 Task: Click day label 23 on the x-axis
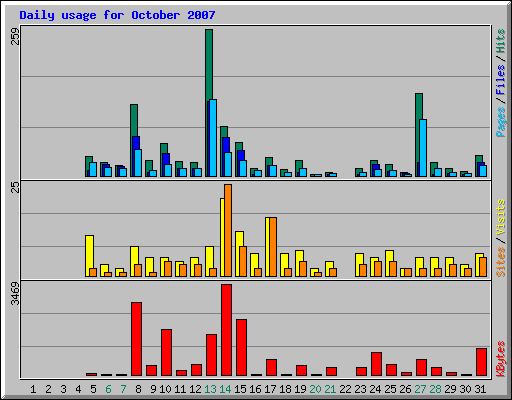click(360, 389)
